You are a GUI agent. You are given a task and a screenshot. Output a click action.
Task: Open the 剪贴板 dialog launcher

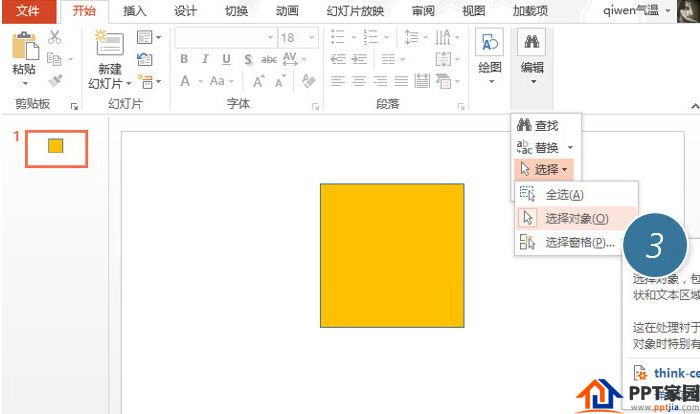74,106
